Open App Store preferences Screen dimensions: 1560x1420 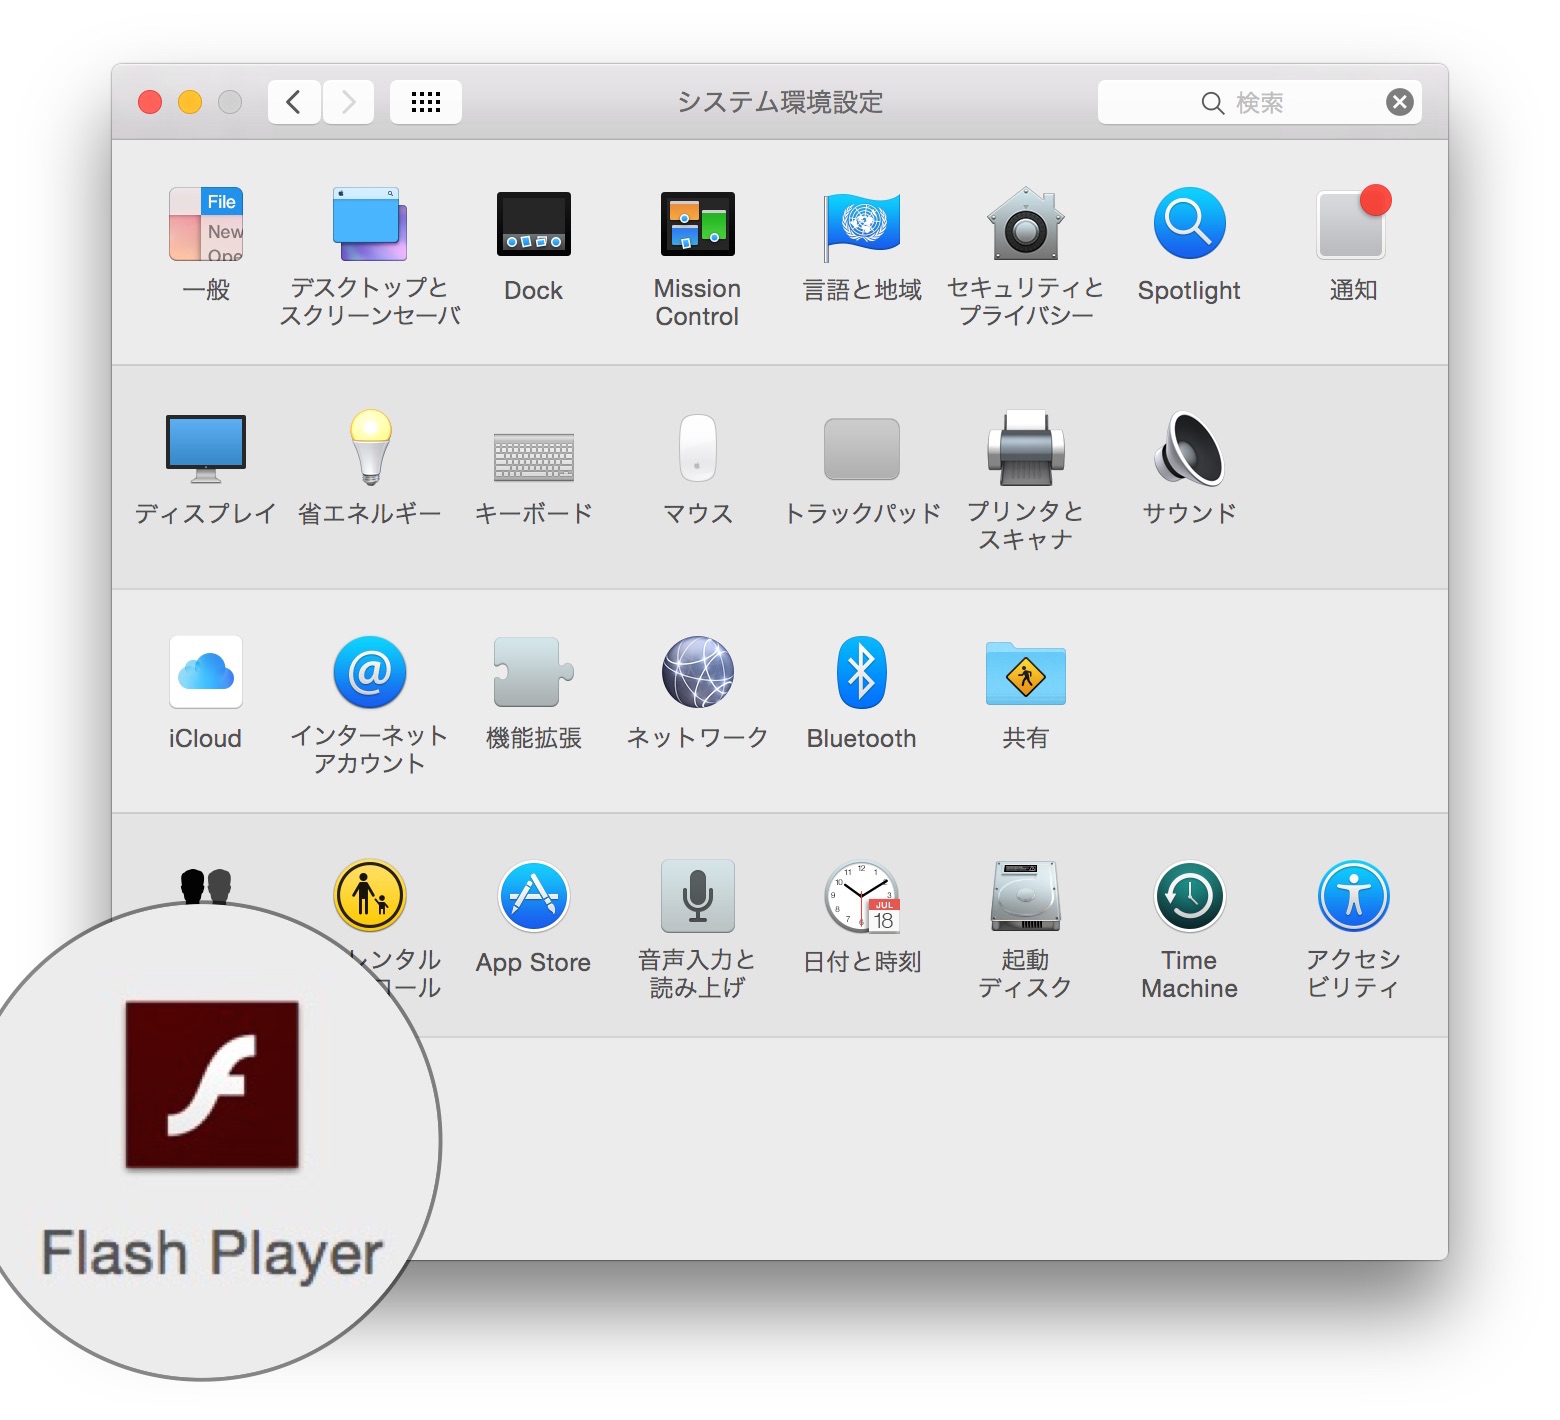(534, 896)
